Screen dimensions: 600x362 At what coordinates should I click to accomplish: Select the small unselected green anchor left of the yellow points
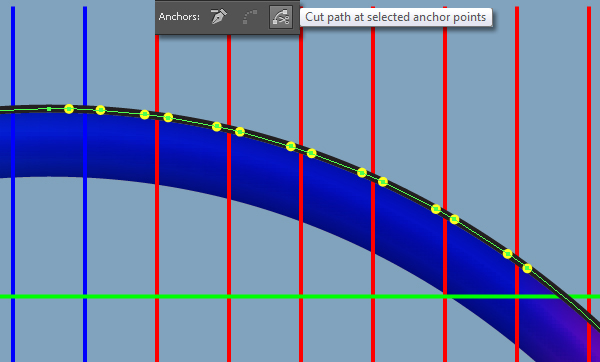point(49,109)
